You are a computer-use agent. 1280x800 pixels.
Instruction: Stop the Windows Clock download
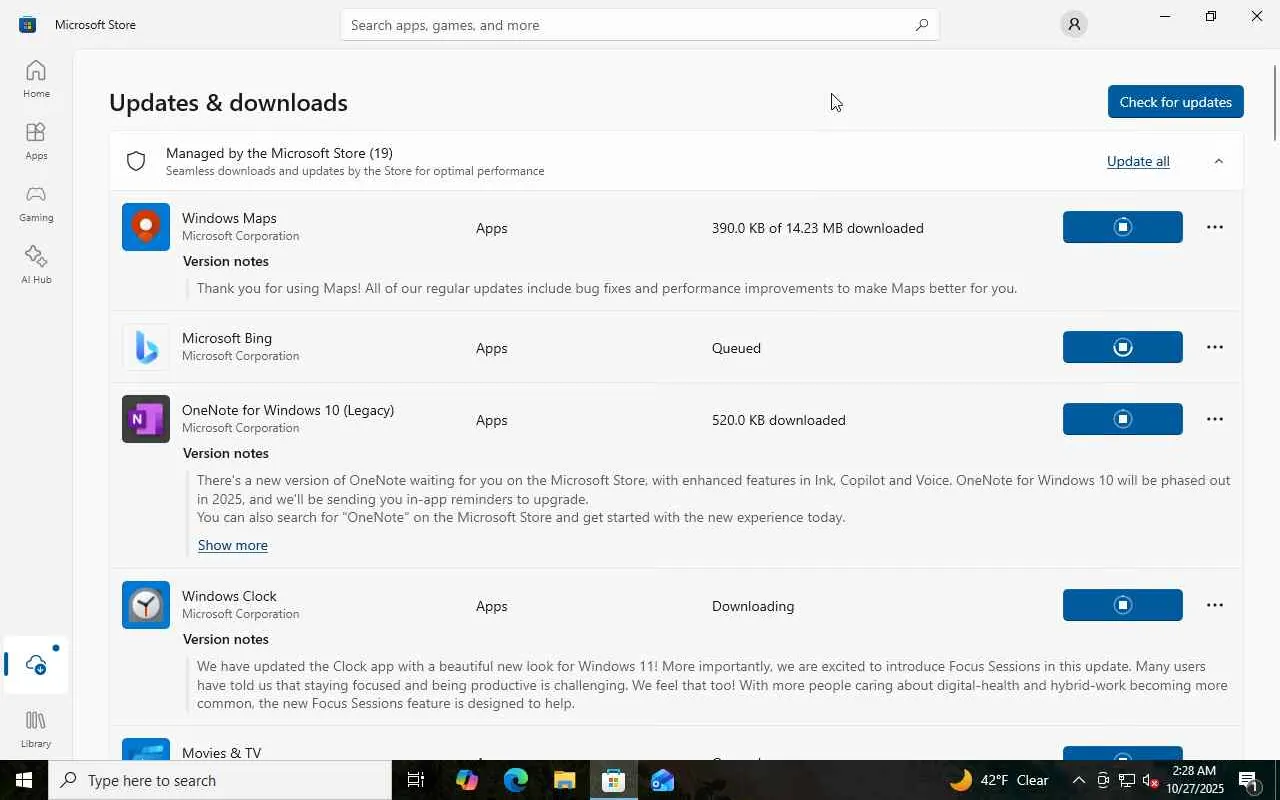click(x=1122, y=605)
